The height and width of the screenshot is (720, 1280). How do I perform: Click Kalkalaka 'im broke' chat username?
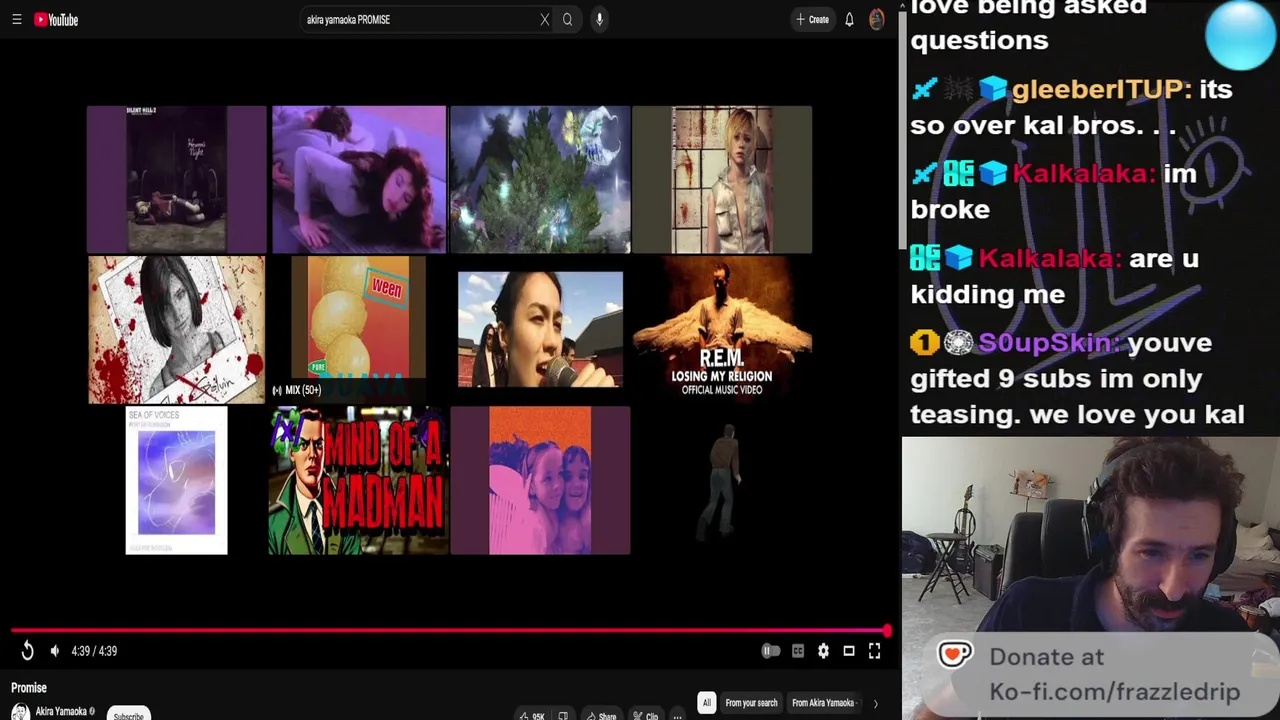tap(1083, 173)
